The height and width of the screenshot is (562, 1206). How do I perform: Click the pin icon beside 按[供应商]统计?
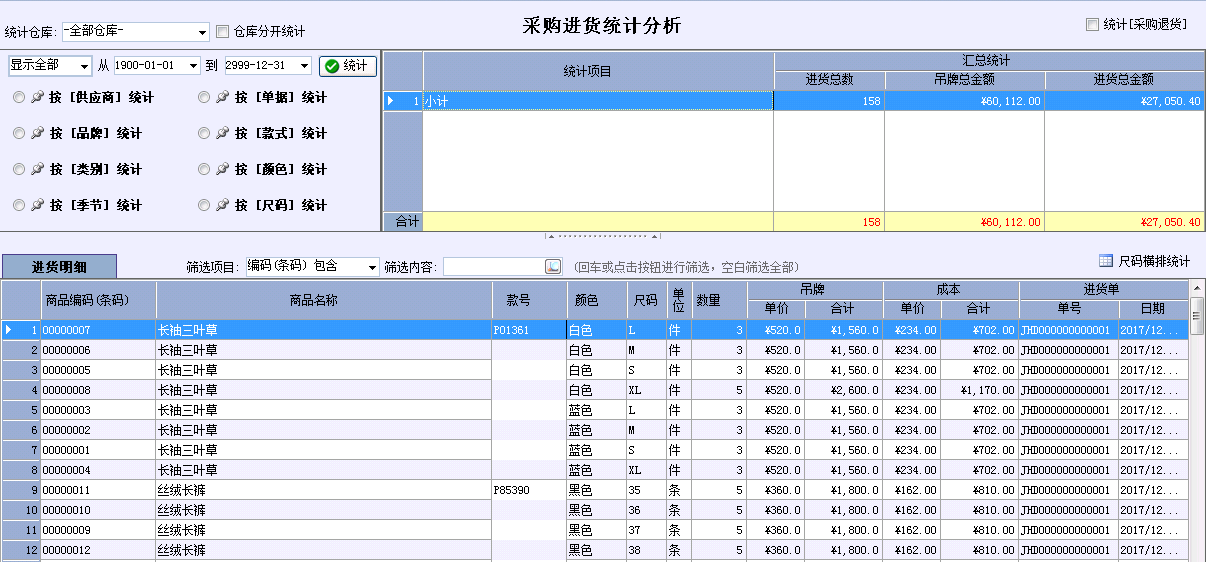(x=38, y=97)
